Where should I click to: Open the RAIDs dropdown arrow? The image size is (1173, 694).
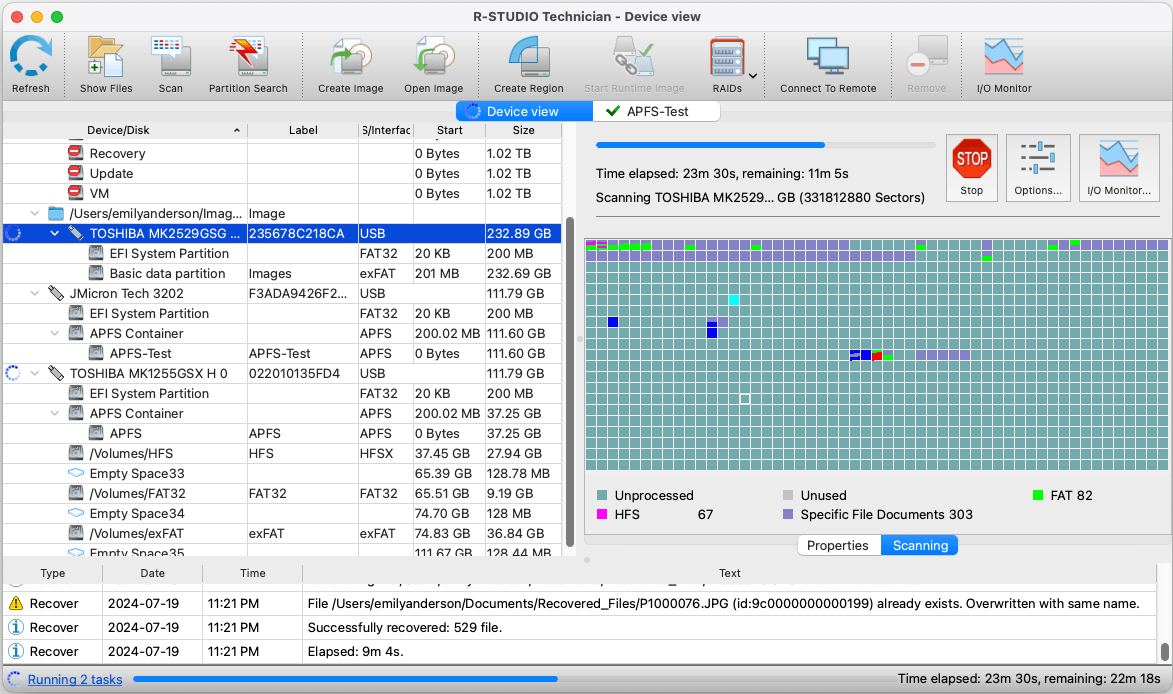click(753, 76)
